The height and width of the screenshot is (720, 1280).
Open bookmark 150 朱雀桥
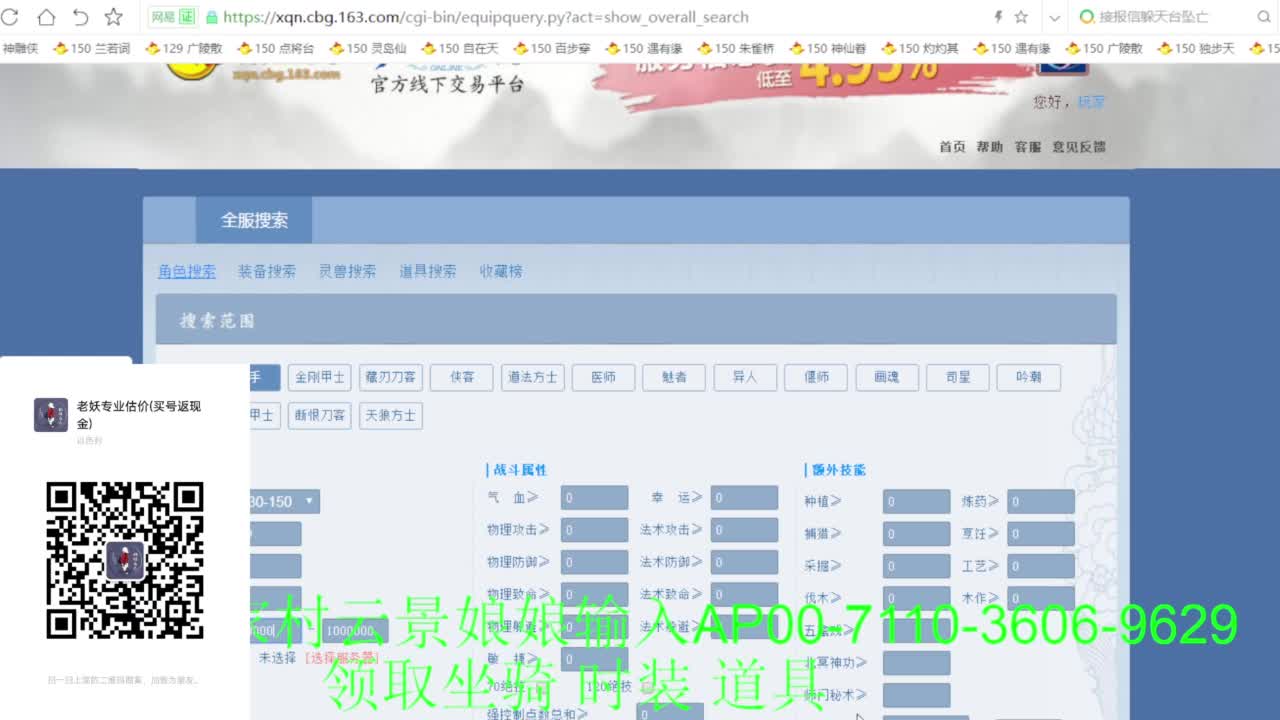(736, 48)
